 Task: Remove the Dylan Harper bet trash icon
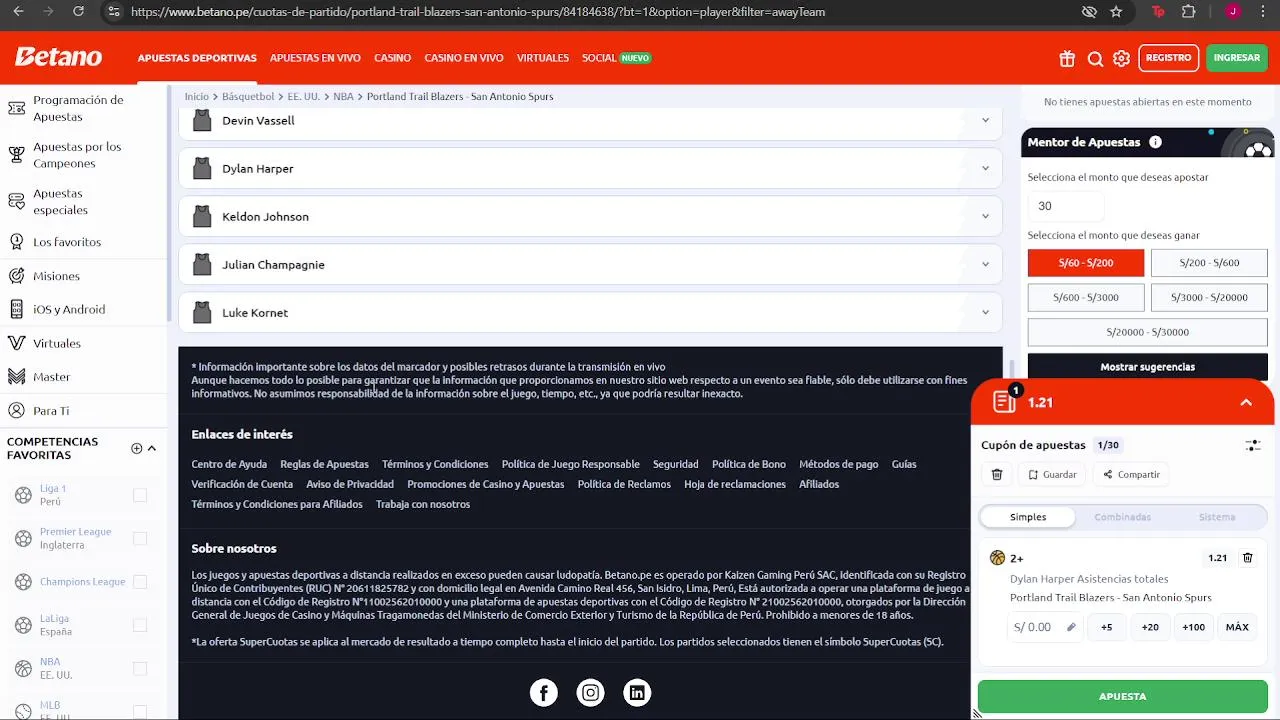coord(1247,558)
